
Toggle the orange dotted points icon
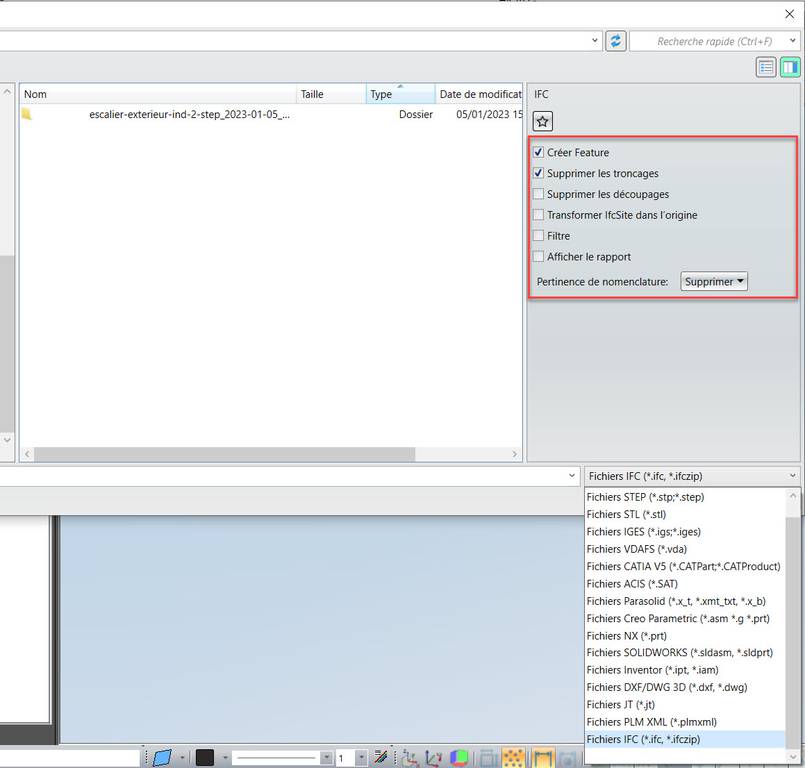[513, 758]
